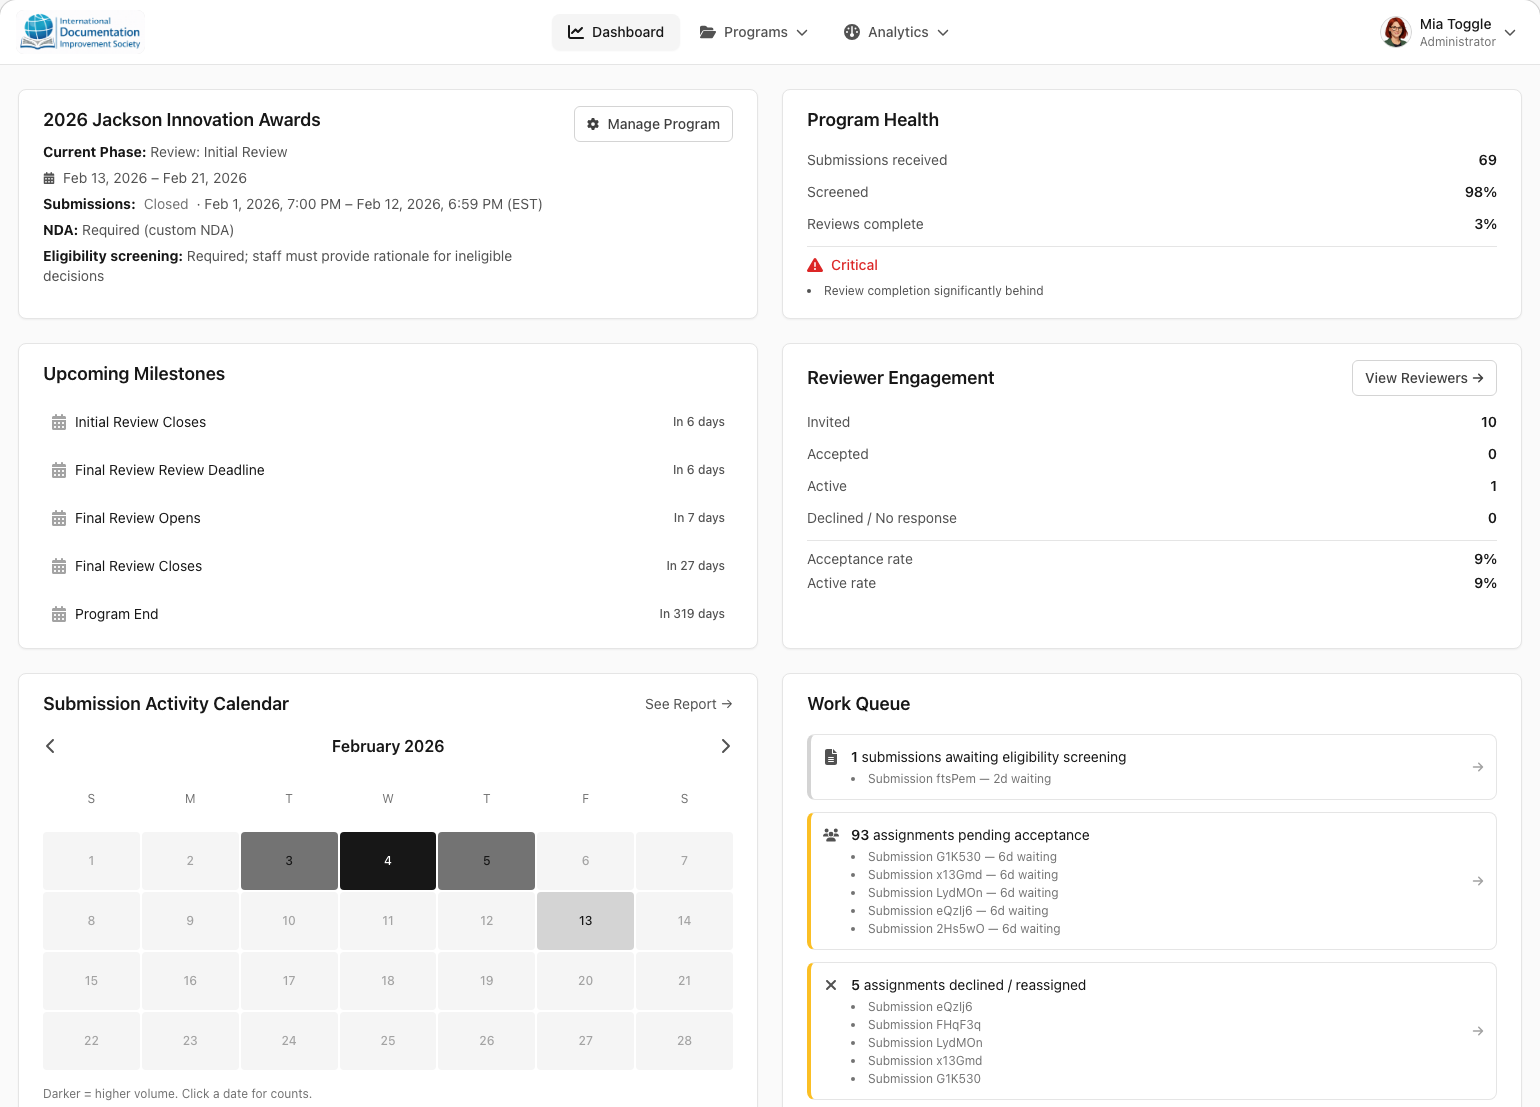This screenshot has width=1540, height=1107.
Task: Click the X icon on declined assignments card
Action: coord(830,985)
